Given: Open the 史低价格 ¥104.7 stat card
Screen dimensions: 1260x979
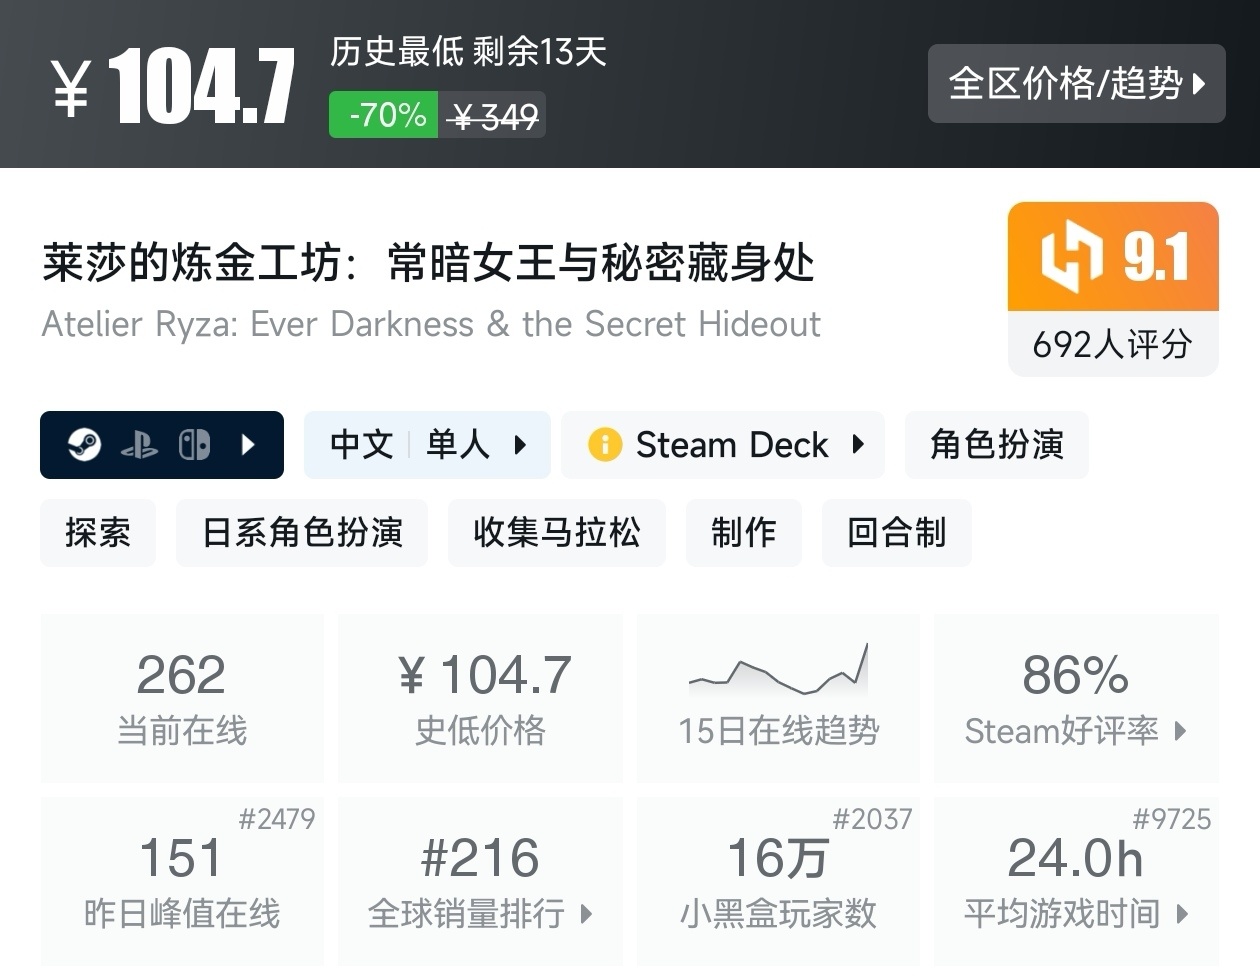Looking at the screenshot, I should [x=481, y=698].
